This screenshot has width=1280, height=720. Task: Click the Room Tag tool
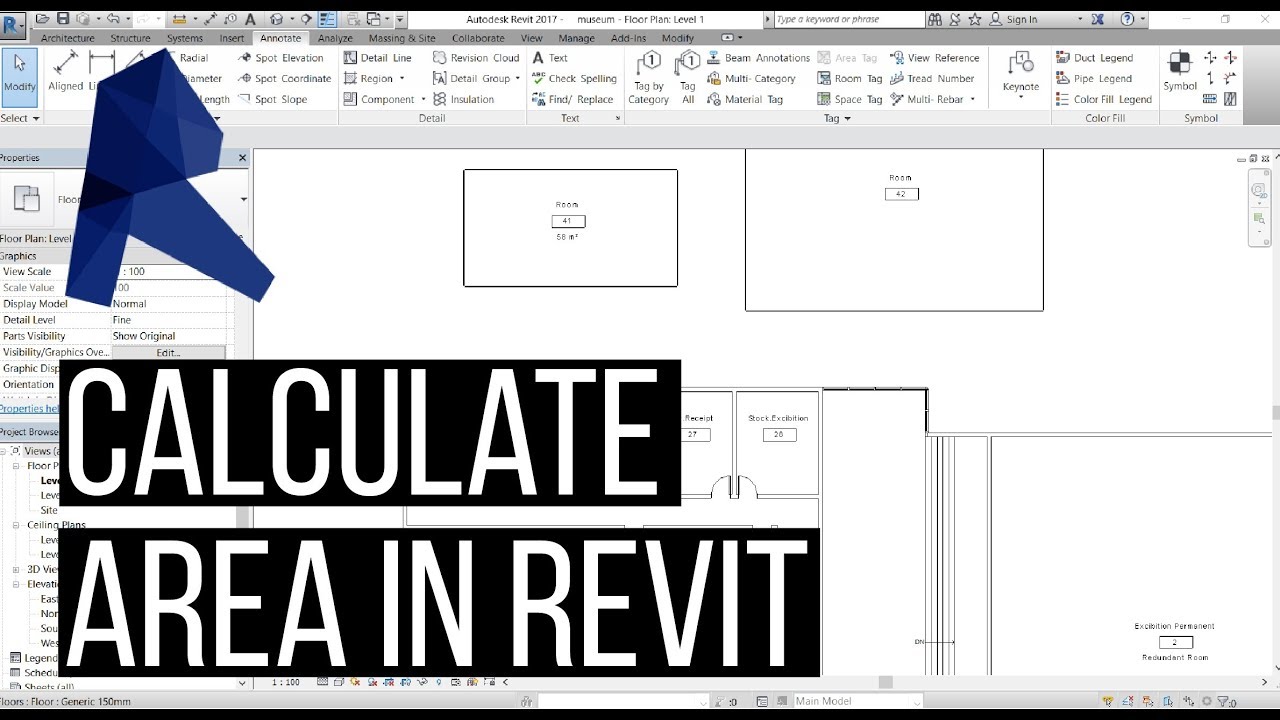click(850, 79)
